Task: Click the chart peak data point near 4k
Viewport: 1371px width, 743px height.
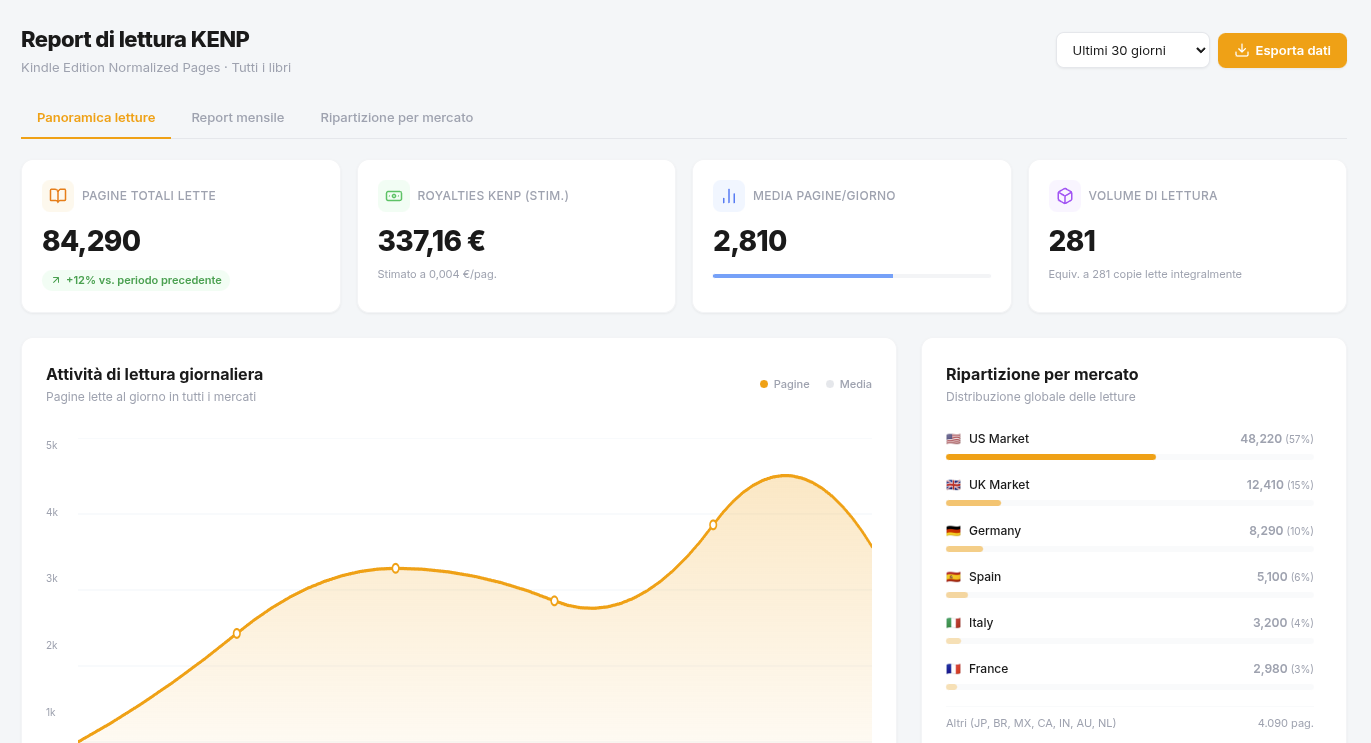Action: pos(713,525)
